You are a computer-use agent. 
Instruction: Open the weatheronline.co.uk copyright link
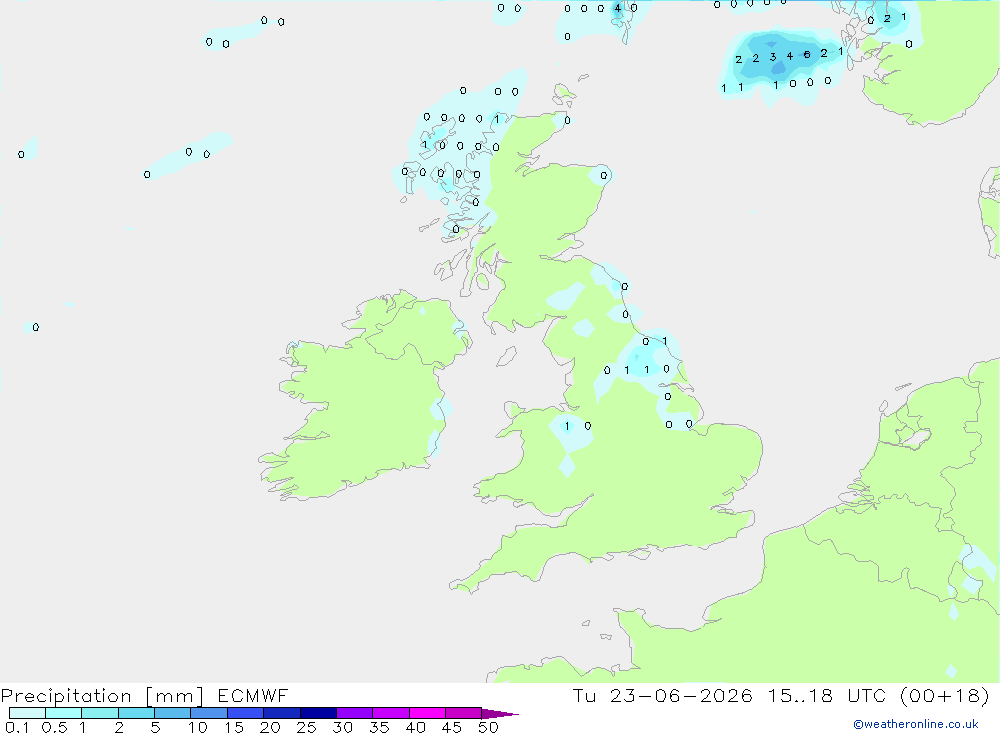point(916,724)
